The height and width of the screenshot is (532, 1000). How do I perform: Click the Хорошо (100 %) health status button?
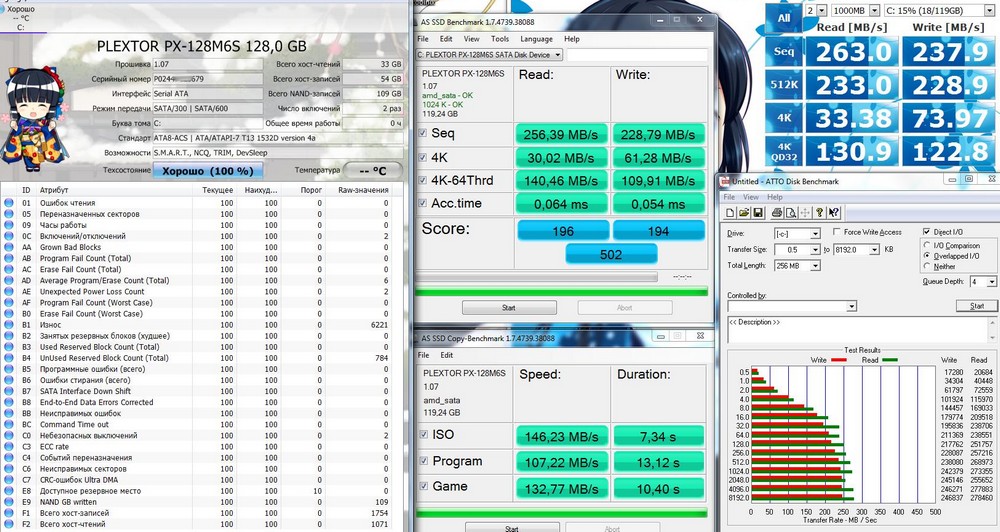coord(207,171)
